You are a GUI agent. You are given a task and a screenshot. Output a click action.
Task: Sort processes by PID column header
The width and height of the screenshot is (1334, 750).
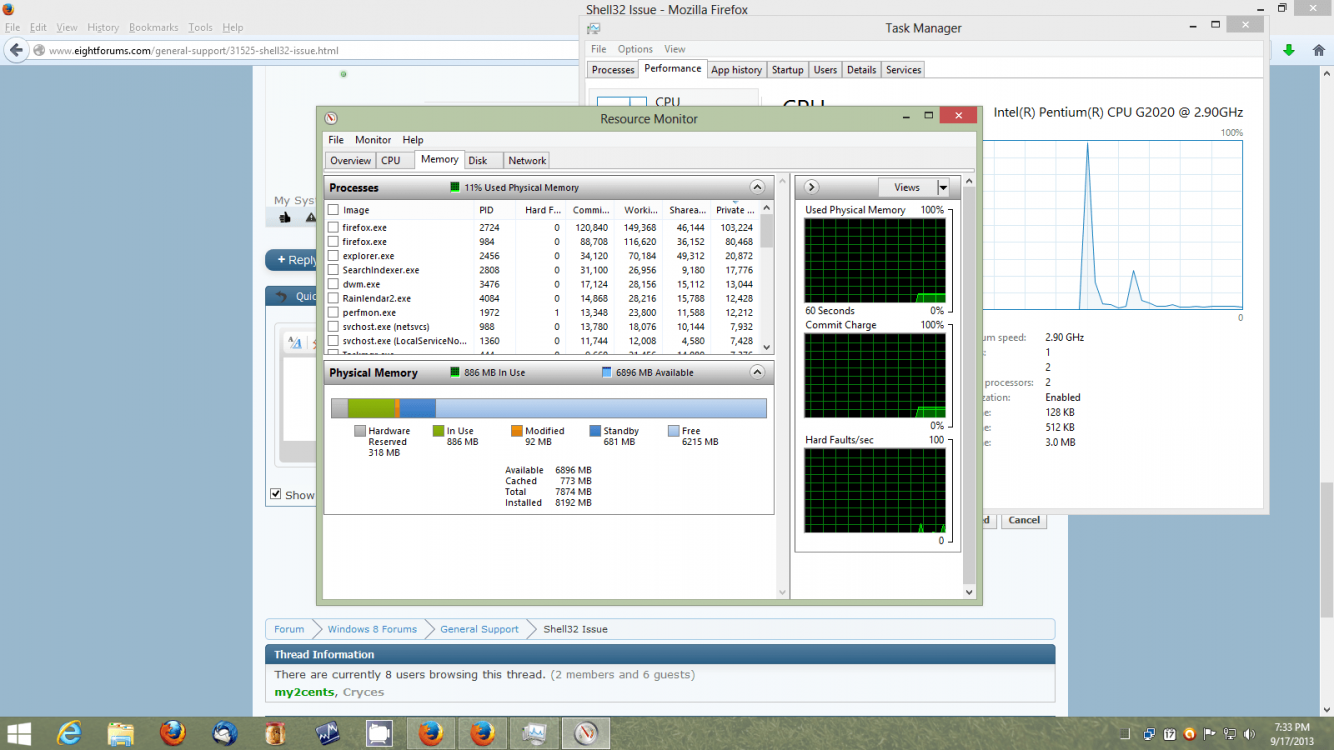coord(495,210)
